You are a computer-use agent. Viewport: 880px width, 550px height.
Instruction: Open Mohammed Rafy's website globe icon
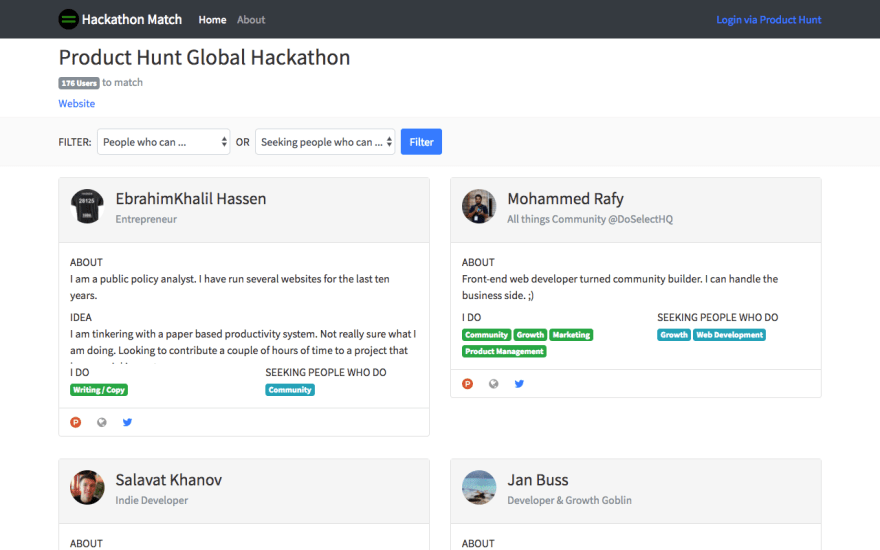tap(493, 384)
